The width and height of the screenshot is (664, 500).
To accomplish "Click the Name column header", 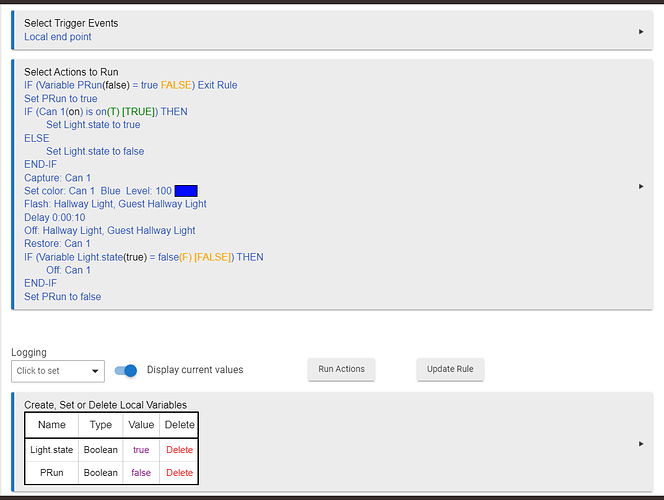I will click(52, 425).
